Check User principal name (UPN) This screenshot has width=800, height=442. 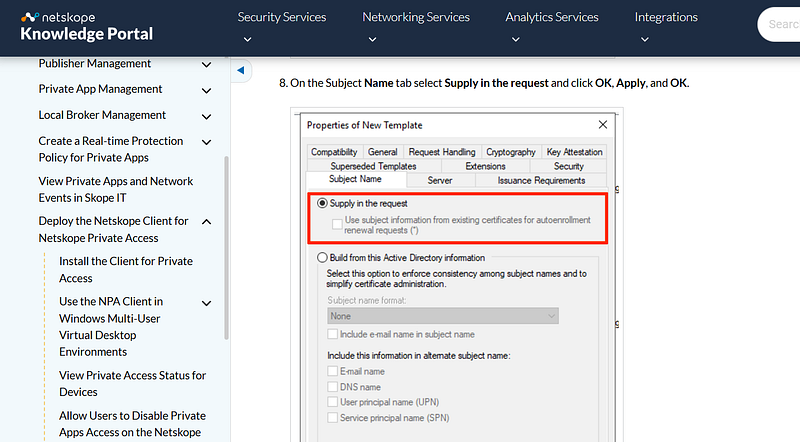pos(333,402)
